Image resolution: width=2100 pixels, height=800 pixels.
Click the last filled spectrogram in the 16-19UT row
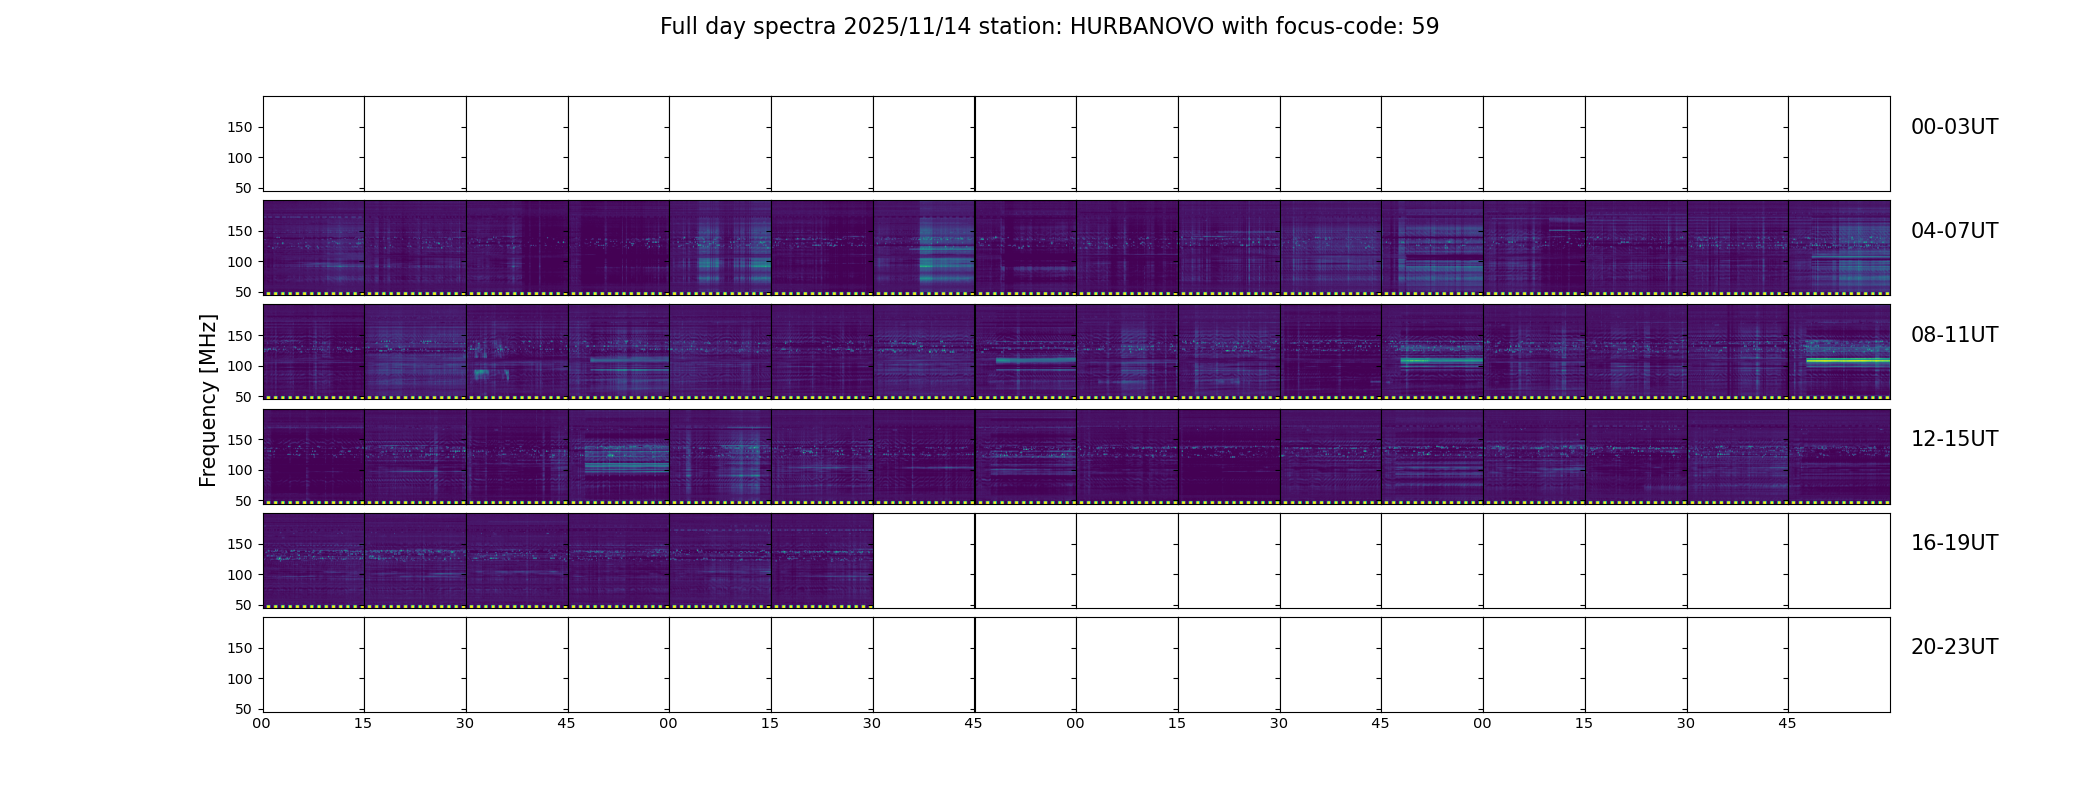pos(822,560)
